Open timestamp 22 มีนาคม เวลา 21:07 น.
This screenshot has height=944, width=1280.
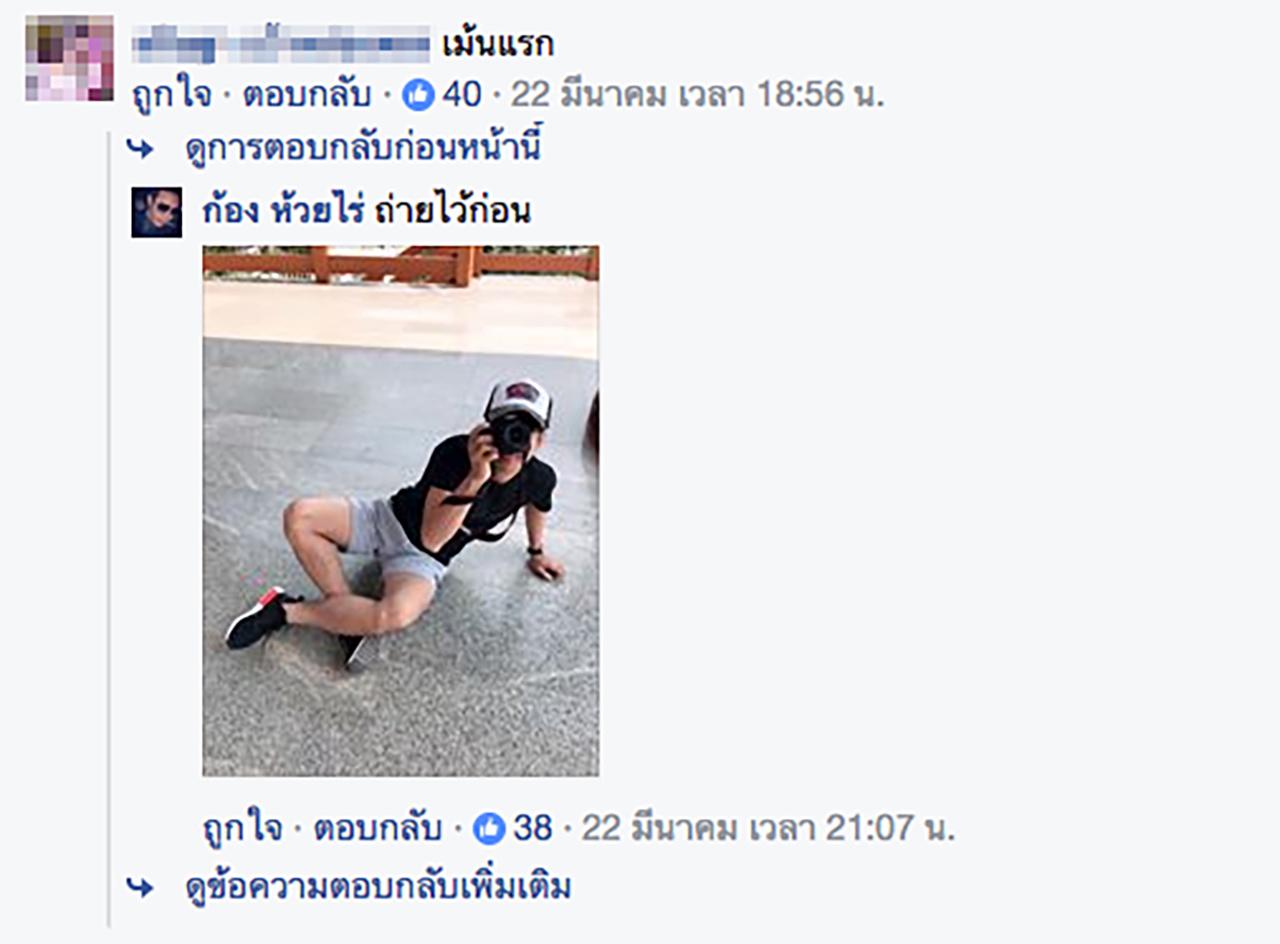pyautogui.click(x=769, y=828)
